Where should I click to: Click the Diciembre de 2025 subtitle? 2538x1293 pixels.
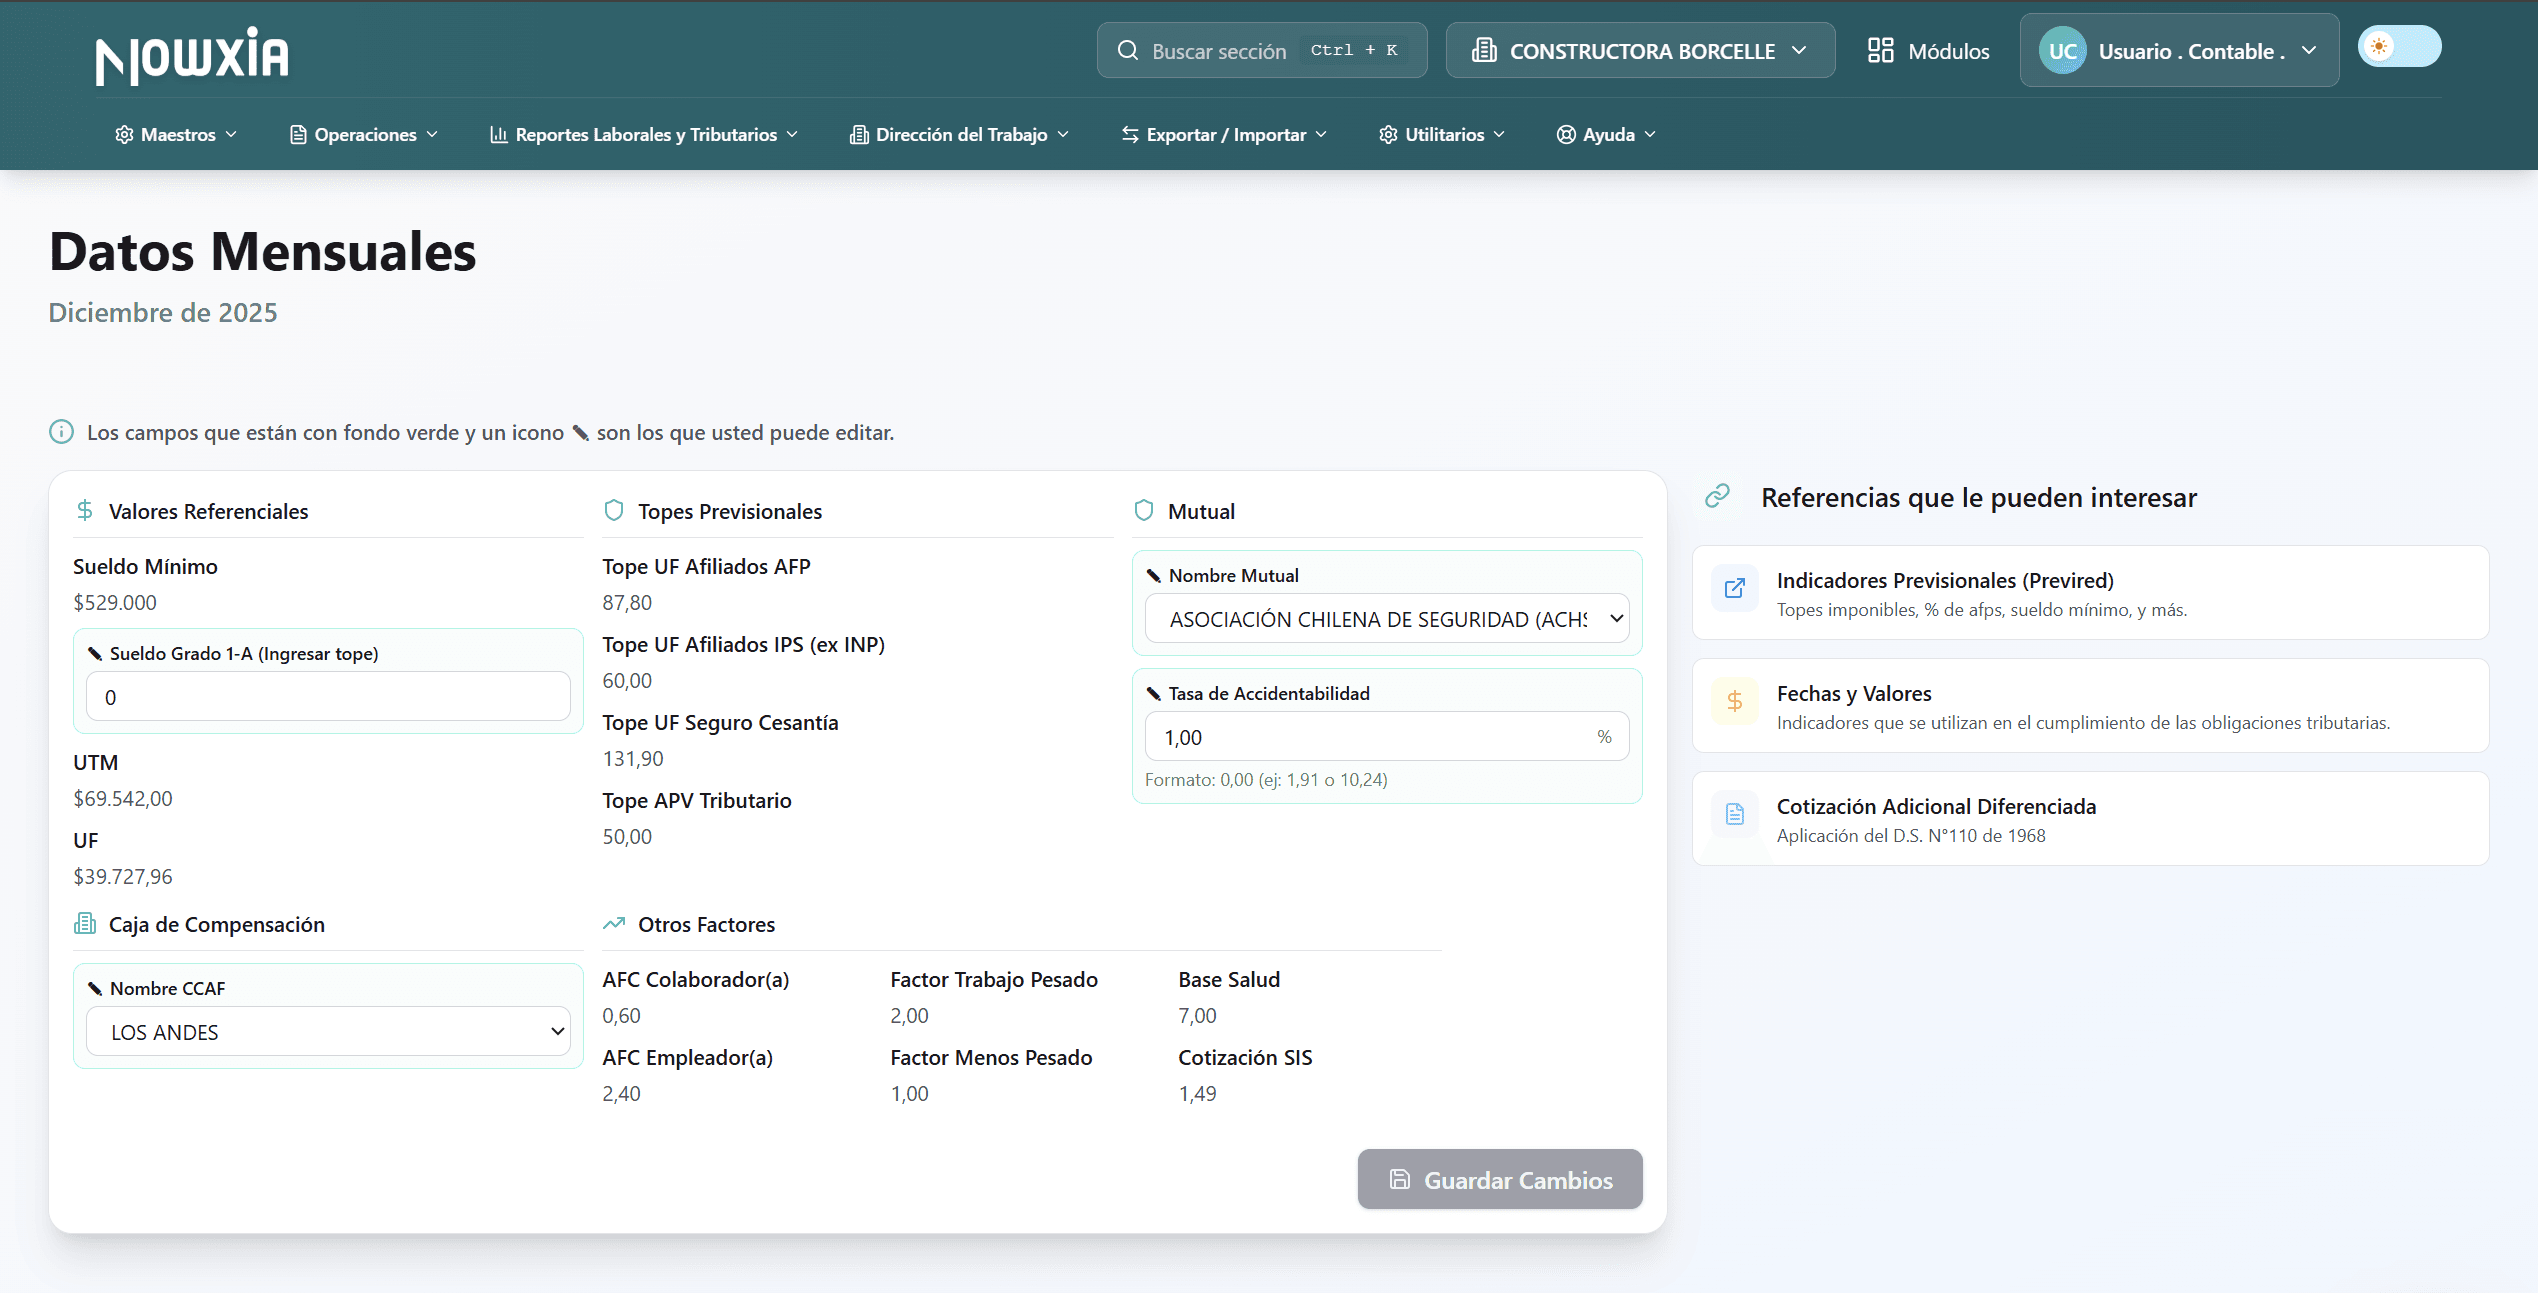pos(163,312)
